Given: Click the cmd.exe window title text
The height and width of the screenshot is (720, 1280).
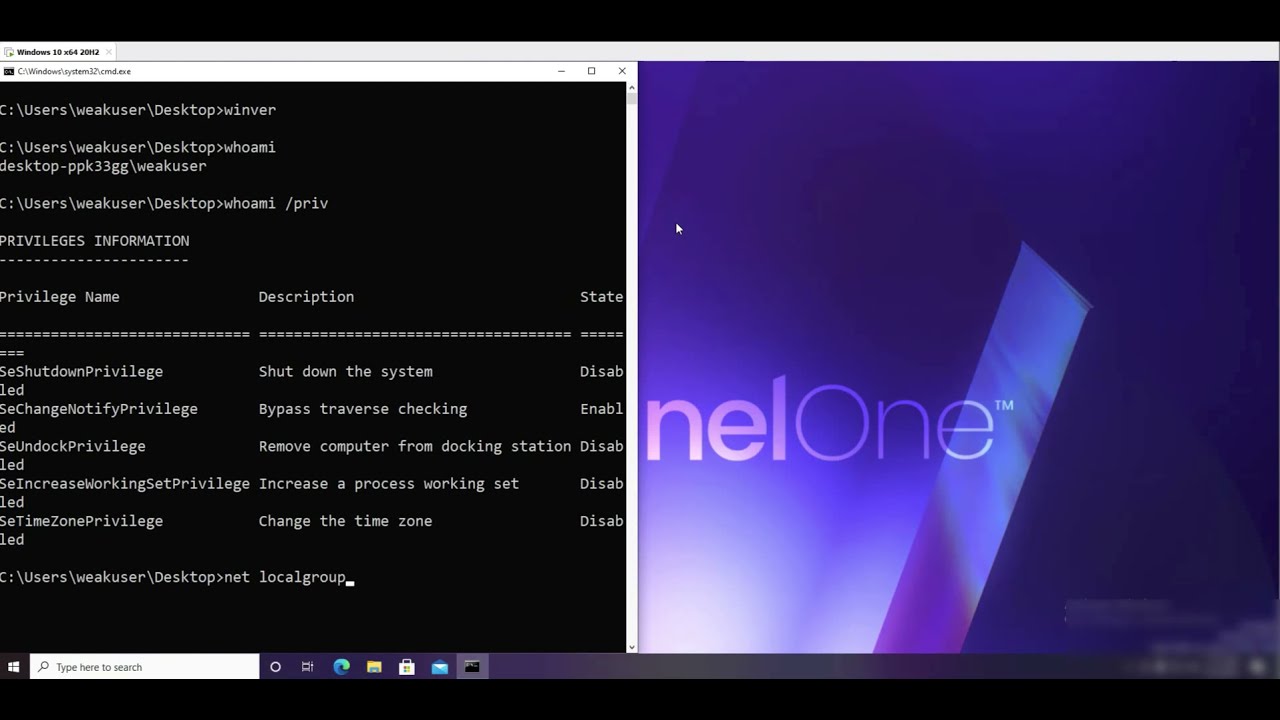Looking at the screenshot, I should pyautogui.click(x=74, y=71).
